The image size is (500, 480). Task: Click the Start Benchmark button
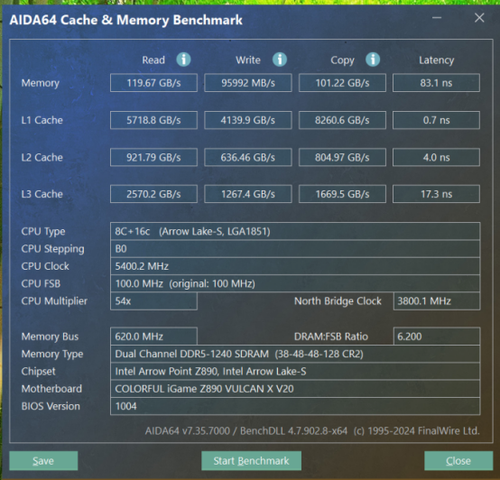pos(251,461)
